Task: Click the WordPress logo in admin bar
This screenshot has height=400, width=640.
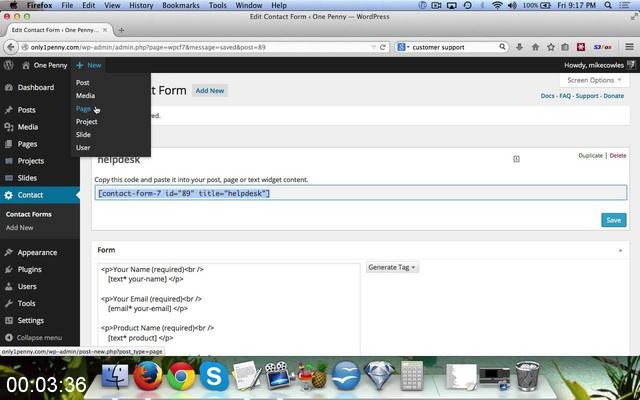Action: (9, 65)
